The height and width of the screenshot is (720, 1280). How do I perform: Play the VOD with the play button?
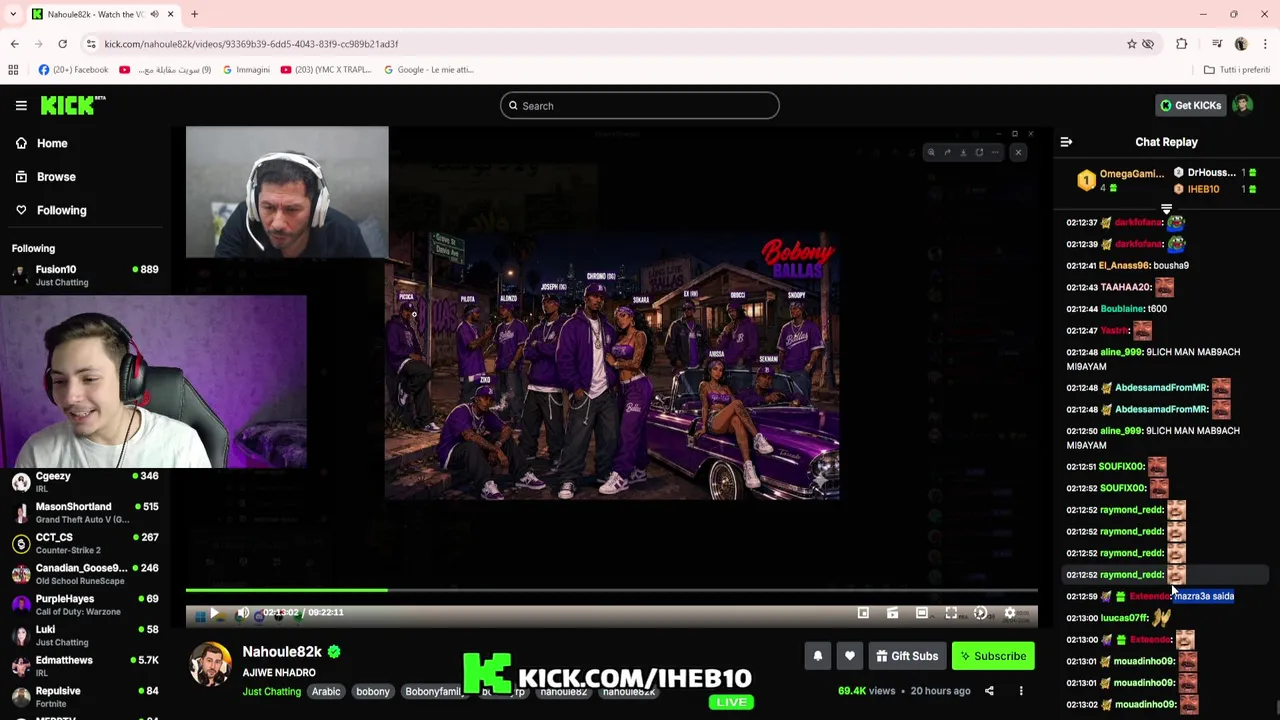point(213,613)
